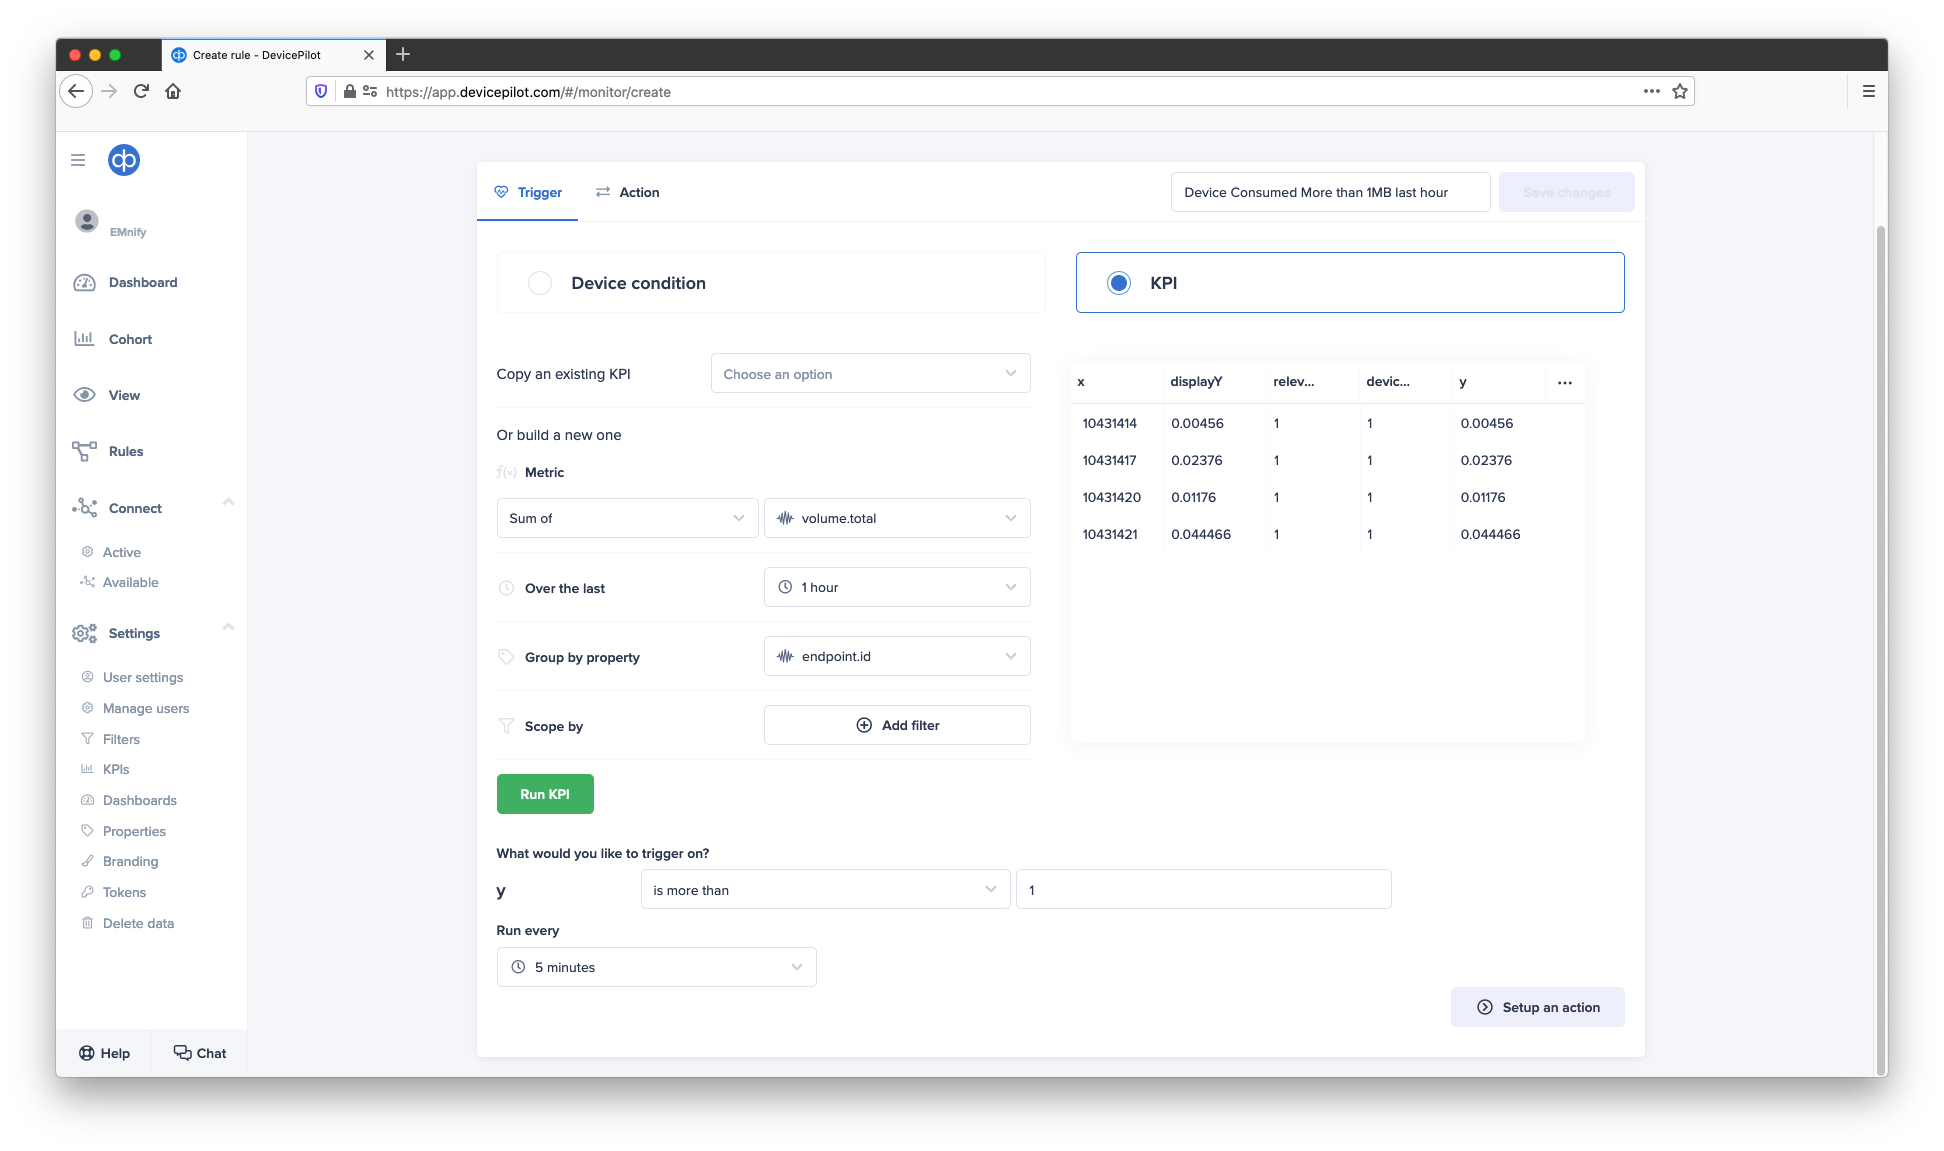
Task: Click the x column header
Action: click(x=1081, y=381)
